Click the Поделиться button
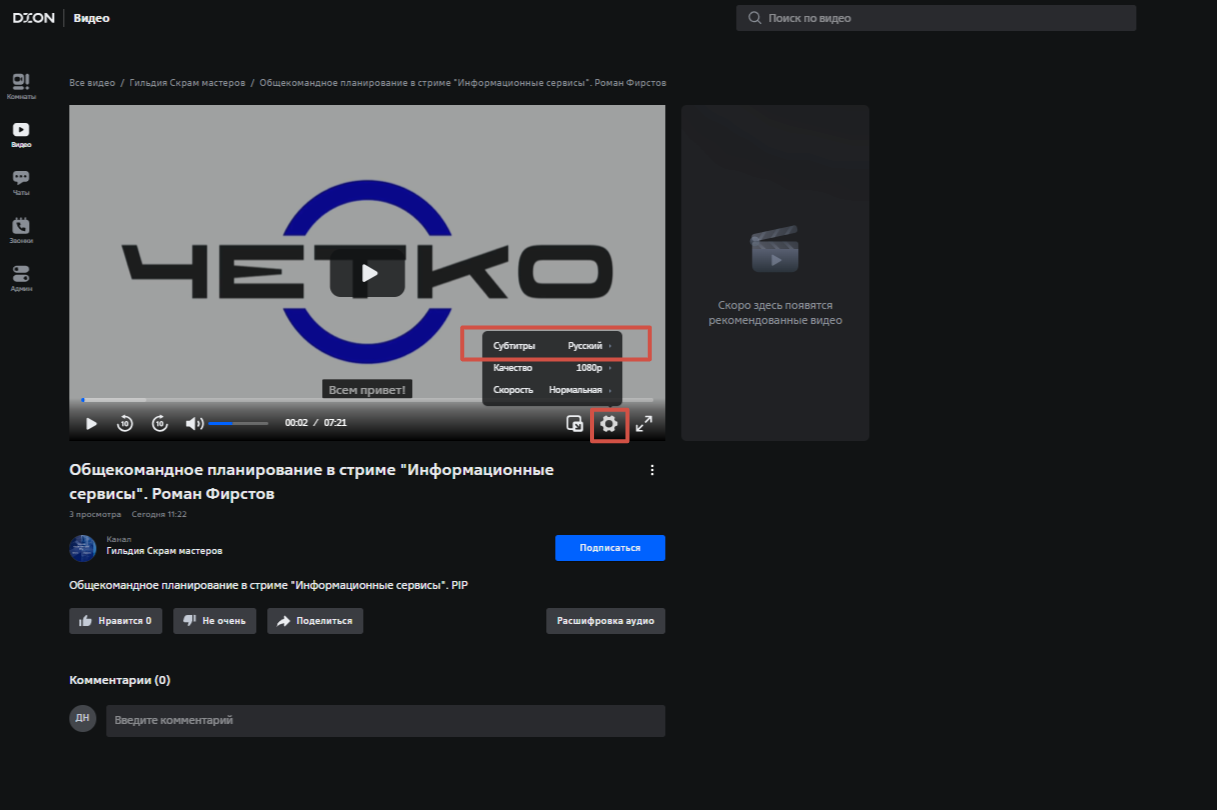The height and width of the screenshot is (810, 1217). tap(315, 621)
